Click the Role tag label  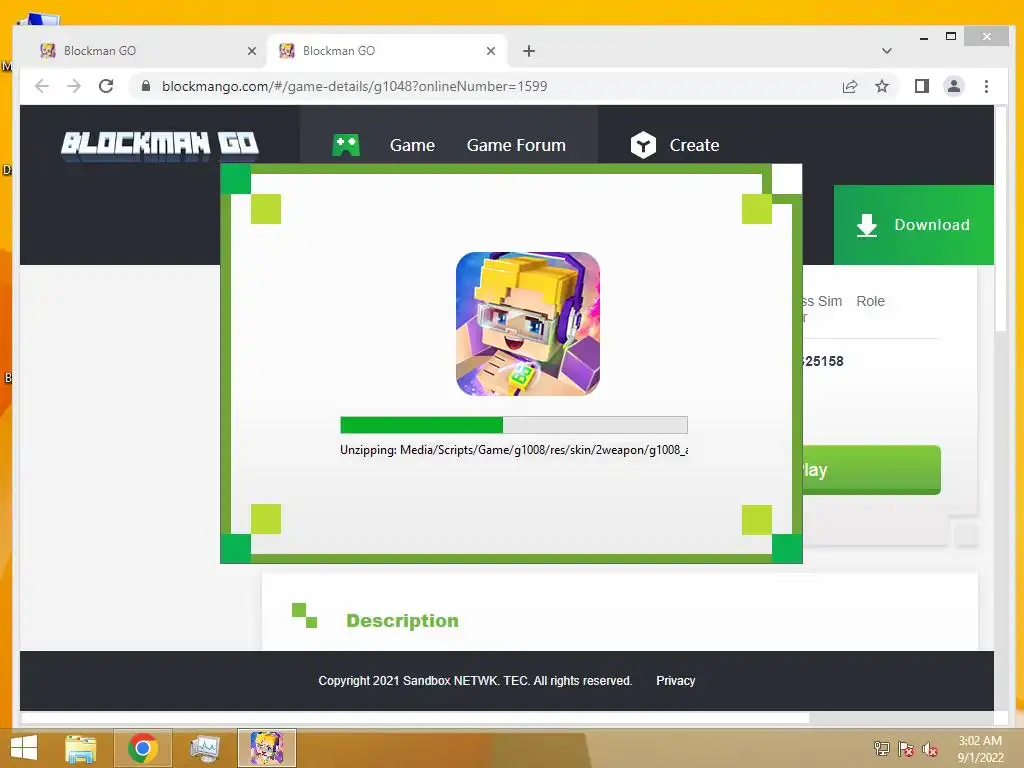click(871, 301)
